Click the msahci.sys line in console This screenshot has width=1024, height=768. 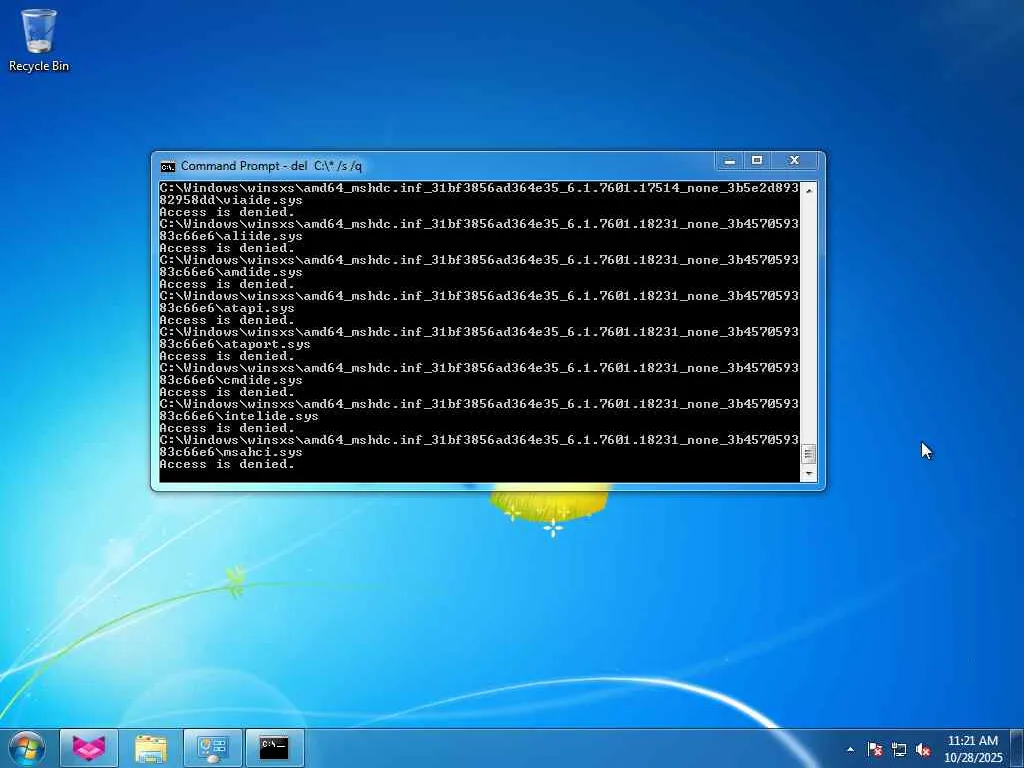pyautogui.click(x=231, y=451)
